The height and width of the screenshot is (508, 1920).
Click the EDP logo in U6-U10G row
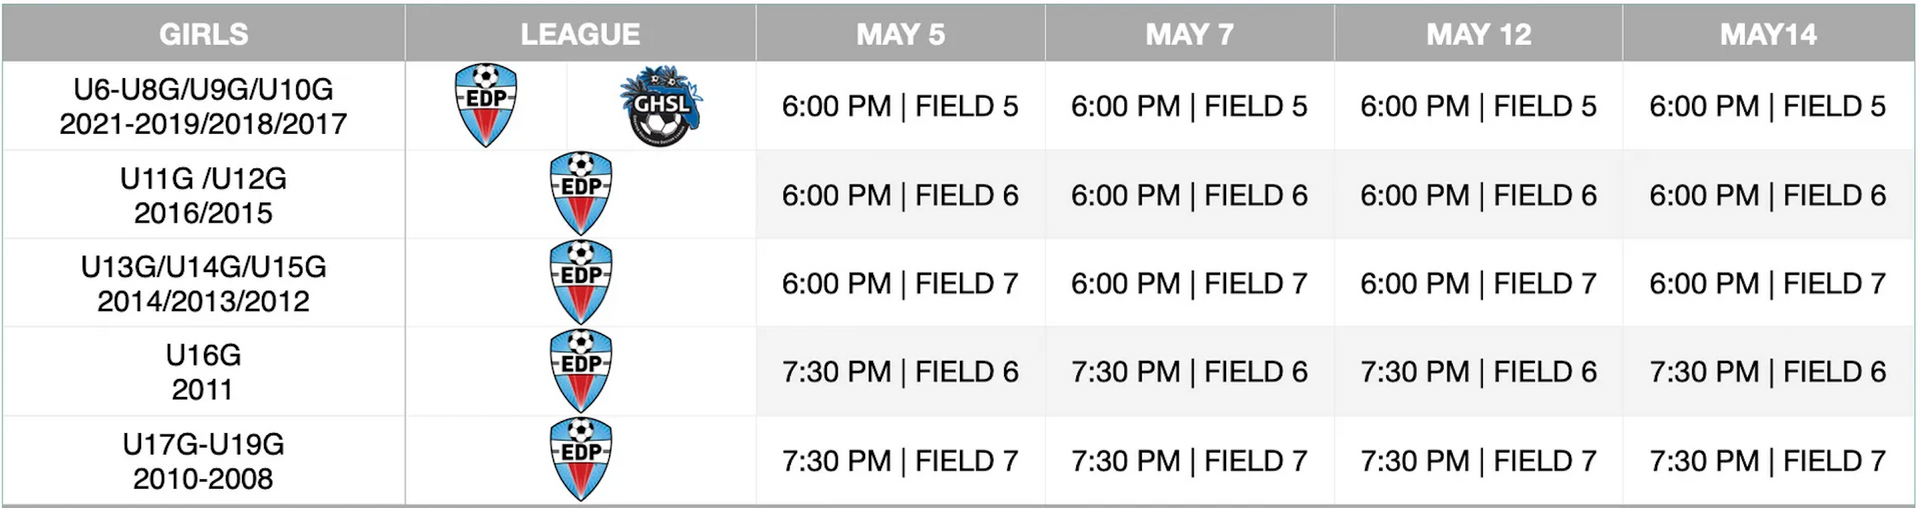pos(486,105)
